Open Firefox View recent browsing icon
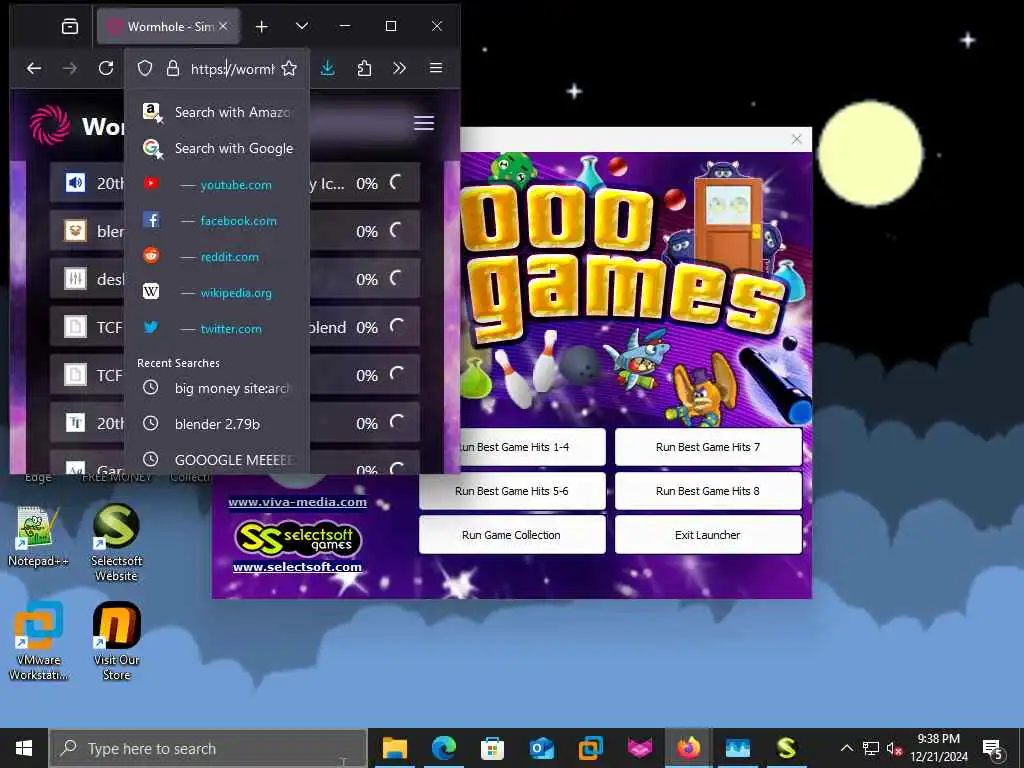Image resolution: width=1024 pixels, height=768 pixels. (70, 26)
